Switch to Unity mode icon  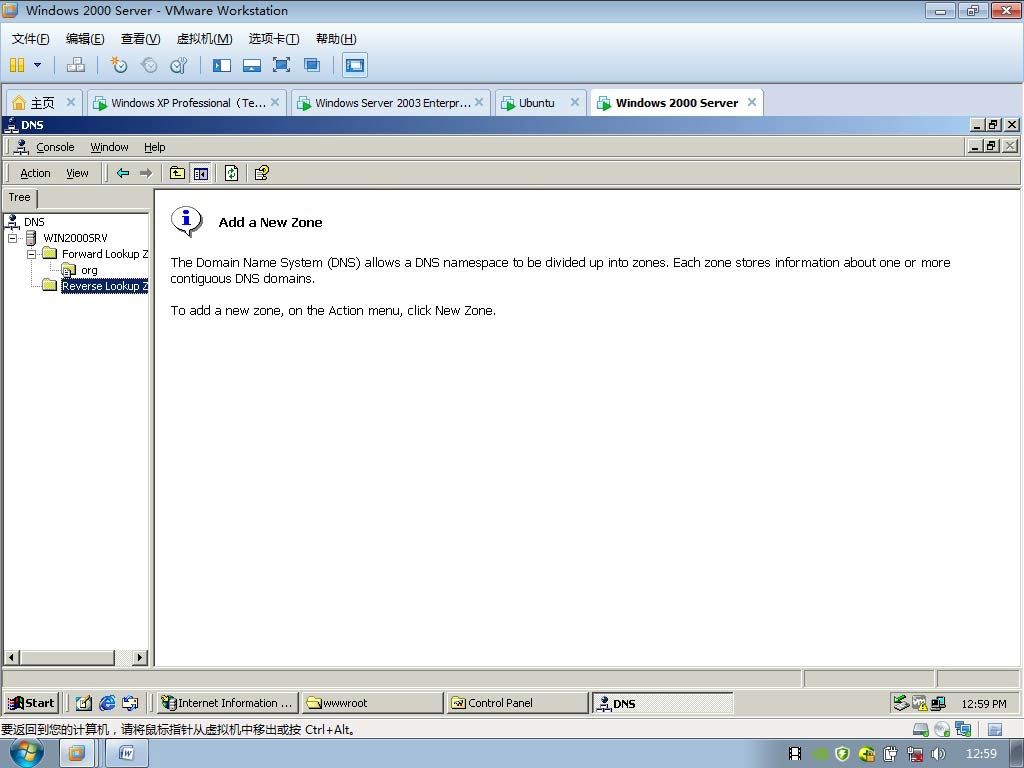[x=312, y=65]
